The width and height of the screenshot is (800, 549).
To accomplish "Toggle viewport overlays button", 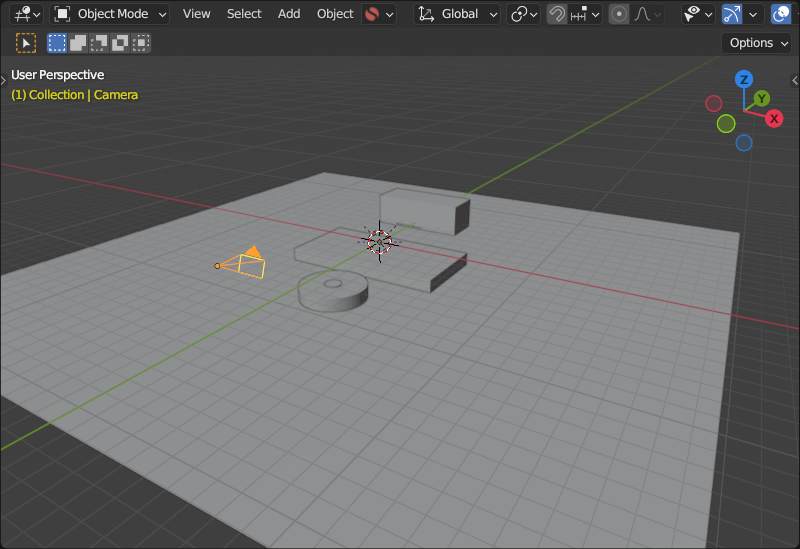I will (x=781, y=14).
